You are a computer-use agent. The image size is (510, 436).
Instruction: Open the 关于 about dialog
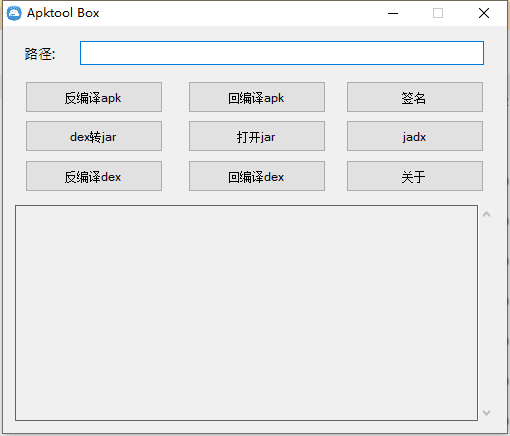coord(415,176)
